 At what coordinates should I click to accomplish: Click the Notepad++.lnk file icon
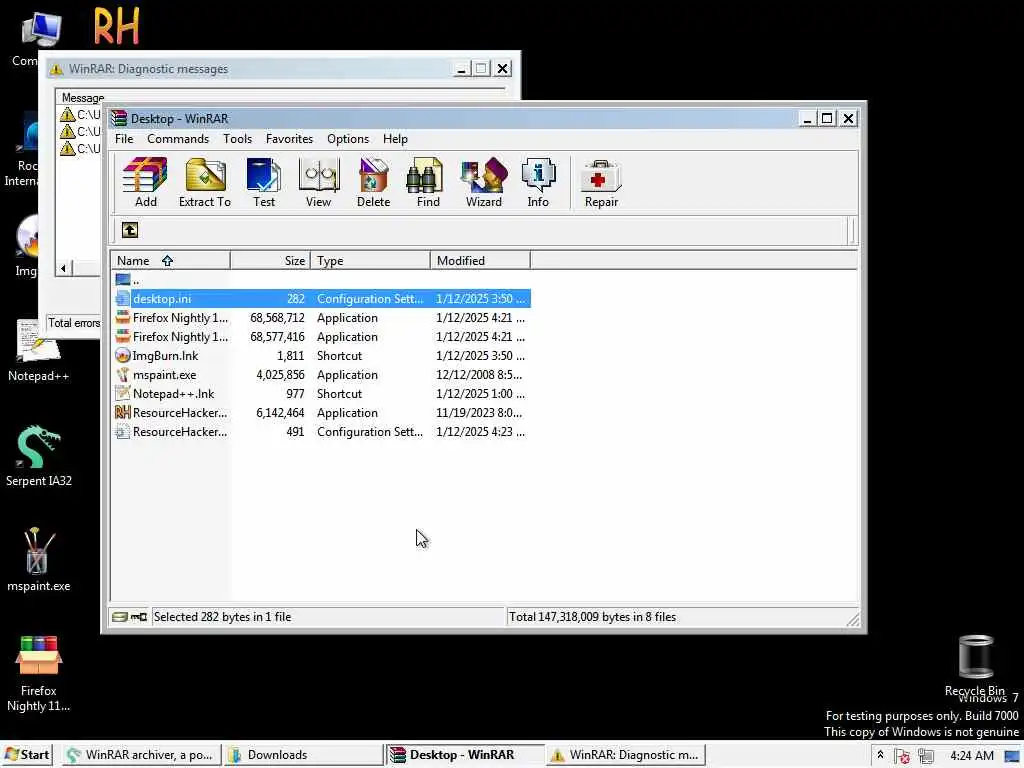(122, 393)
